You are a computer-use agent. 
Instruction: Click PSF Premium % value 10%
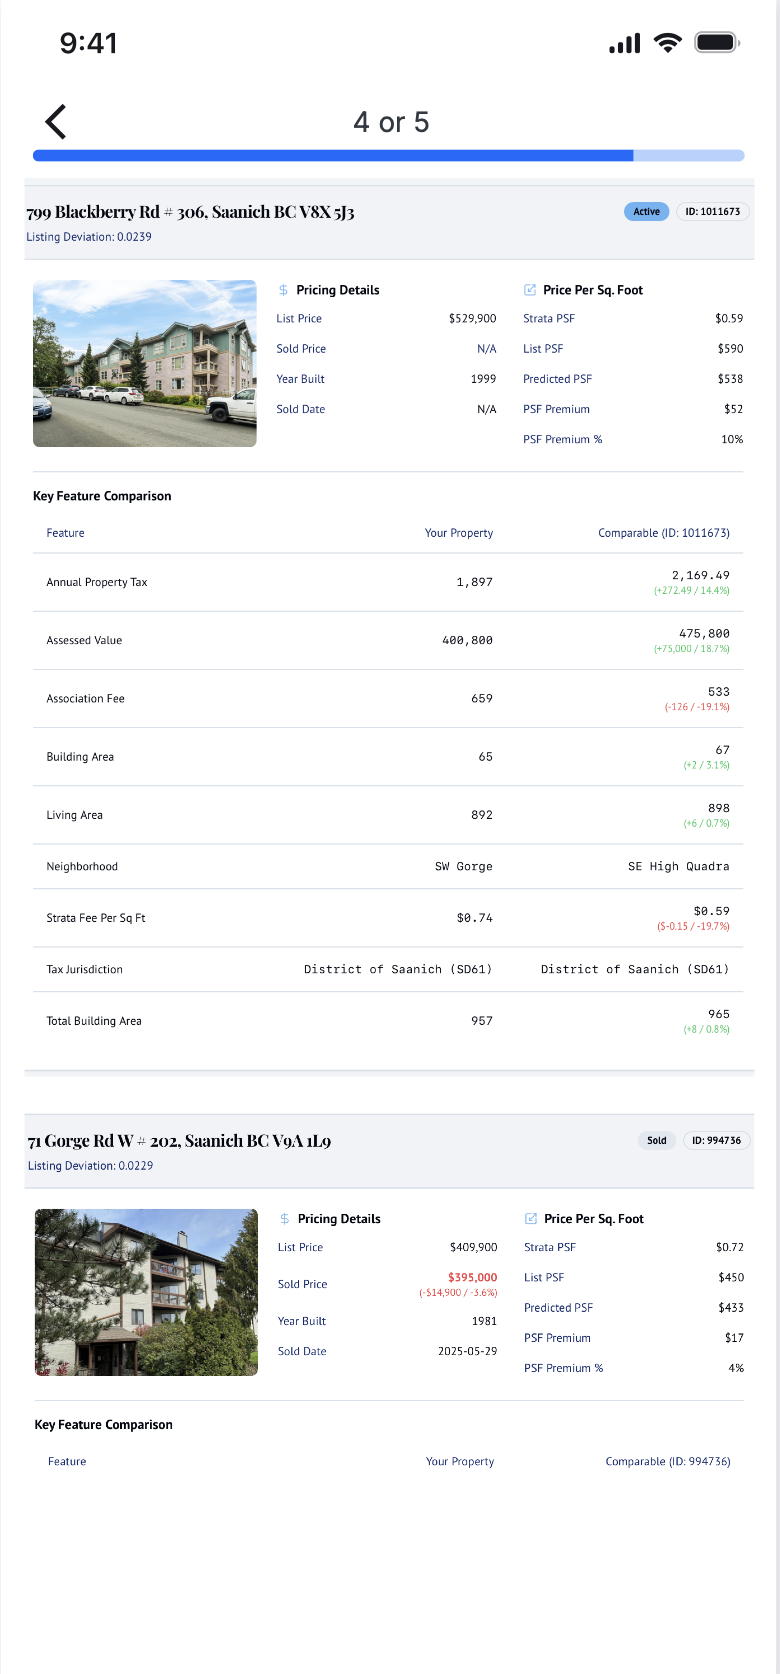[x=732, y=439]
